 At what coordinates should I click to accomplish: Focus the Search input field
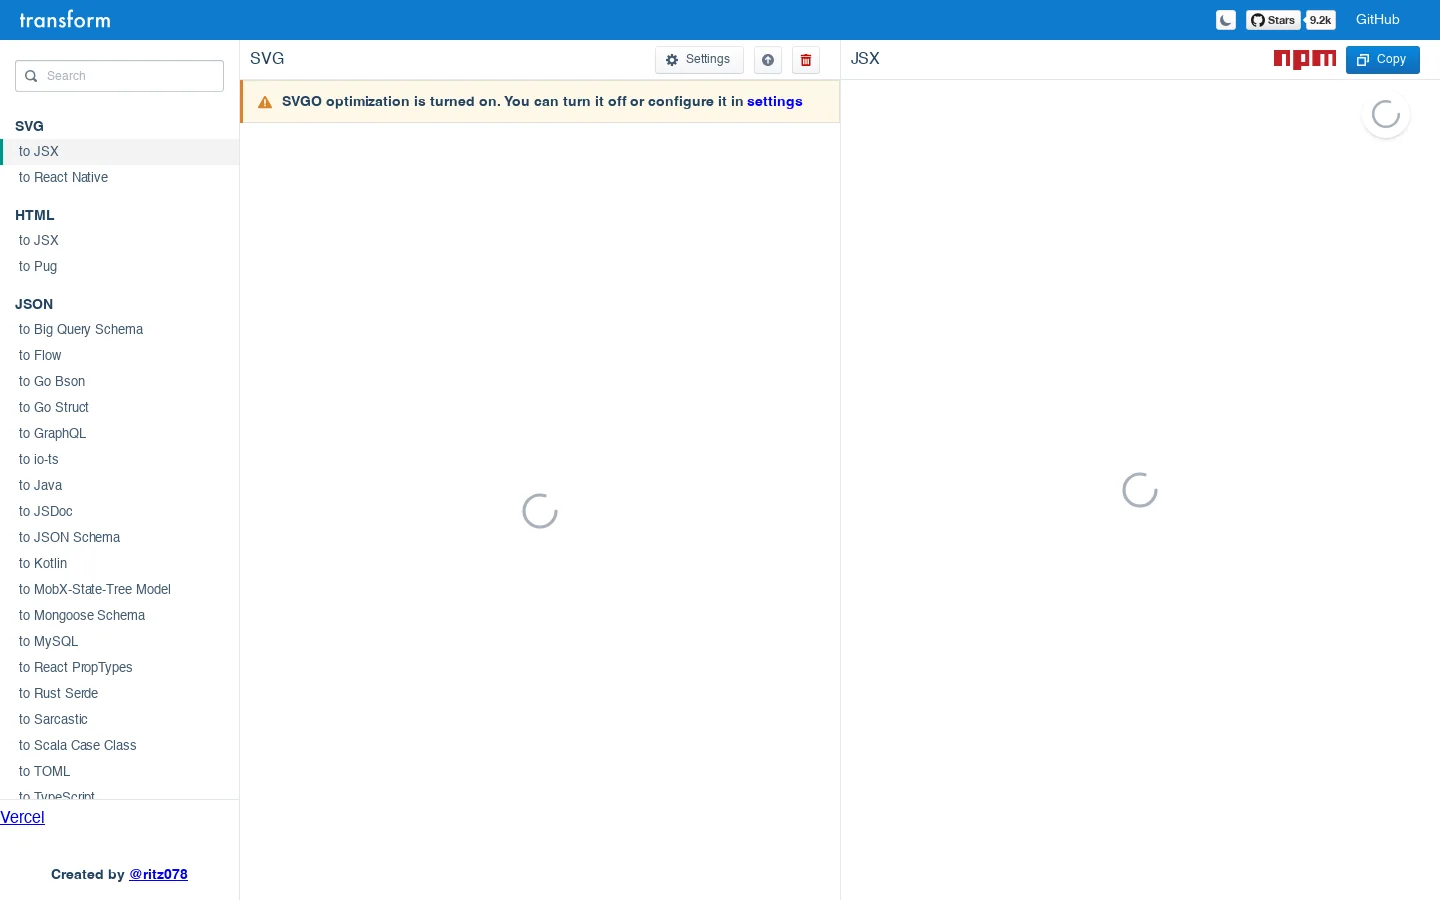click(x=119, y=76)
